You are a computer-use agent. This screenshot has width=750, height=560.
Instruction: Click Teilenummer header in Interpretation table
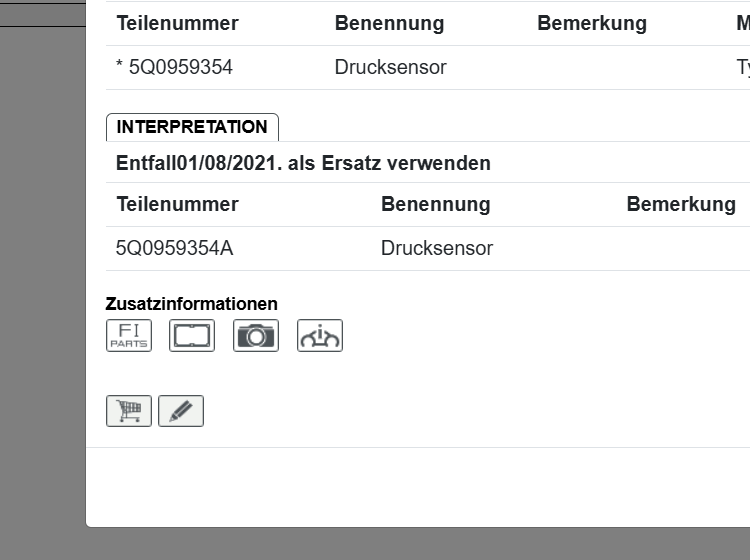(178, 204)
